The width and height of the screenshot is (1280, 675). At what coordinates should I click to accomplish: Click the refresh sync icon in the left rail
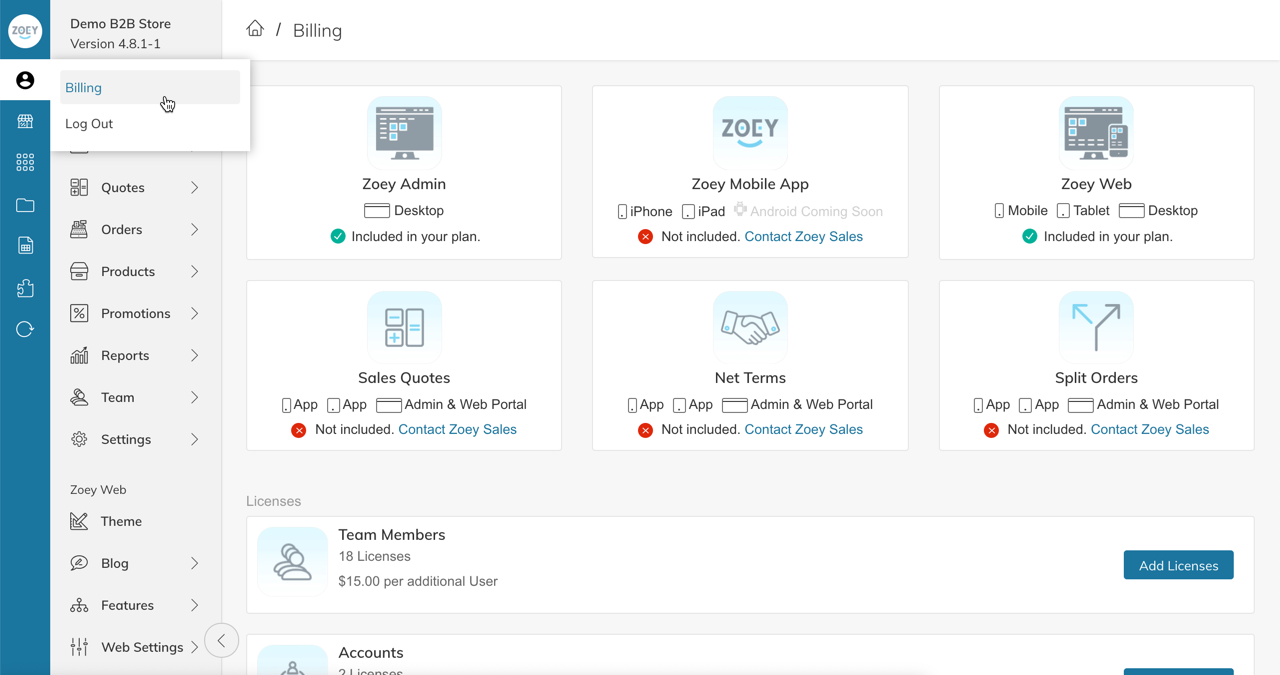pyautogui.click(x=25, y=329)
